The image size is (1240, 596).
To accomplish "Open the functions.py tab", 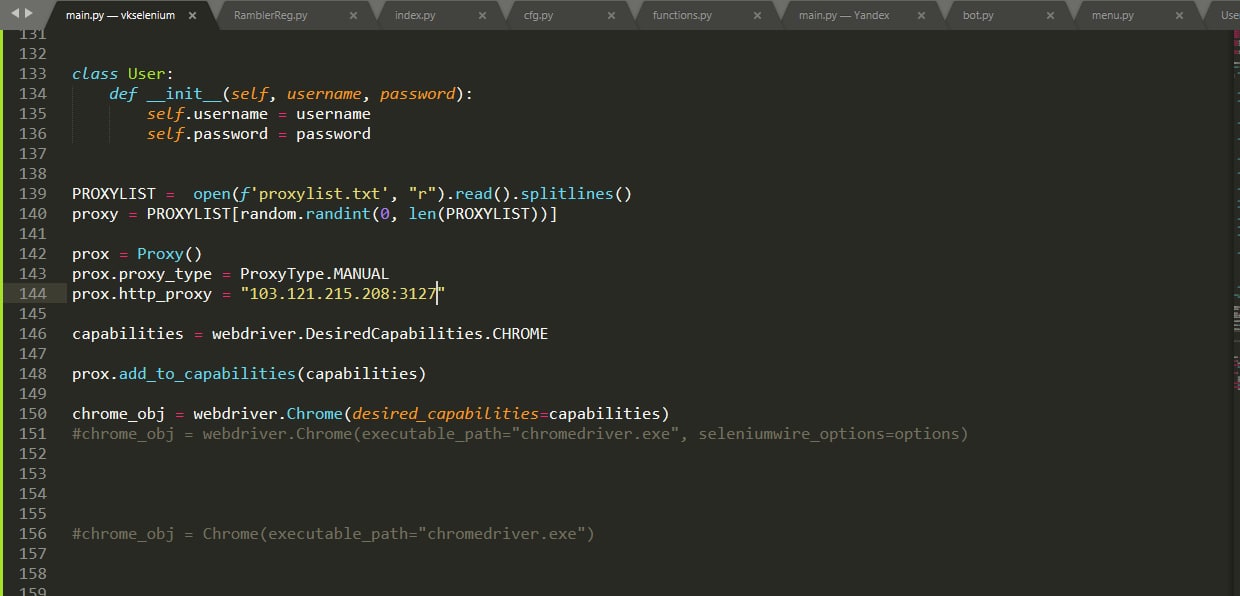I will click(682, 16).
